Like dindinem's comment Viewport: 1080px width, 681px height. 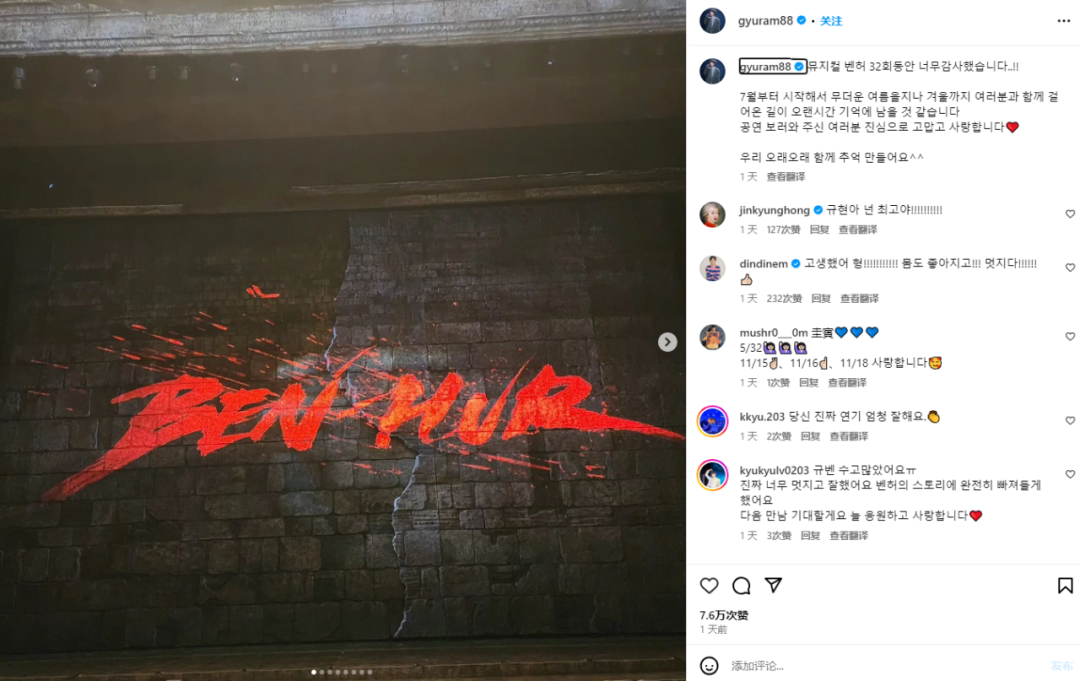[1070, 268]
